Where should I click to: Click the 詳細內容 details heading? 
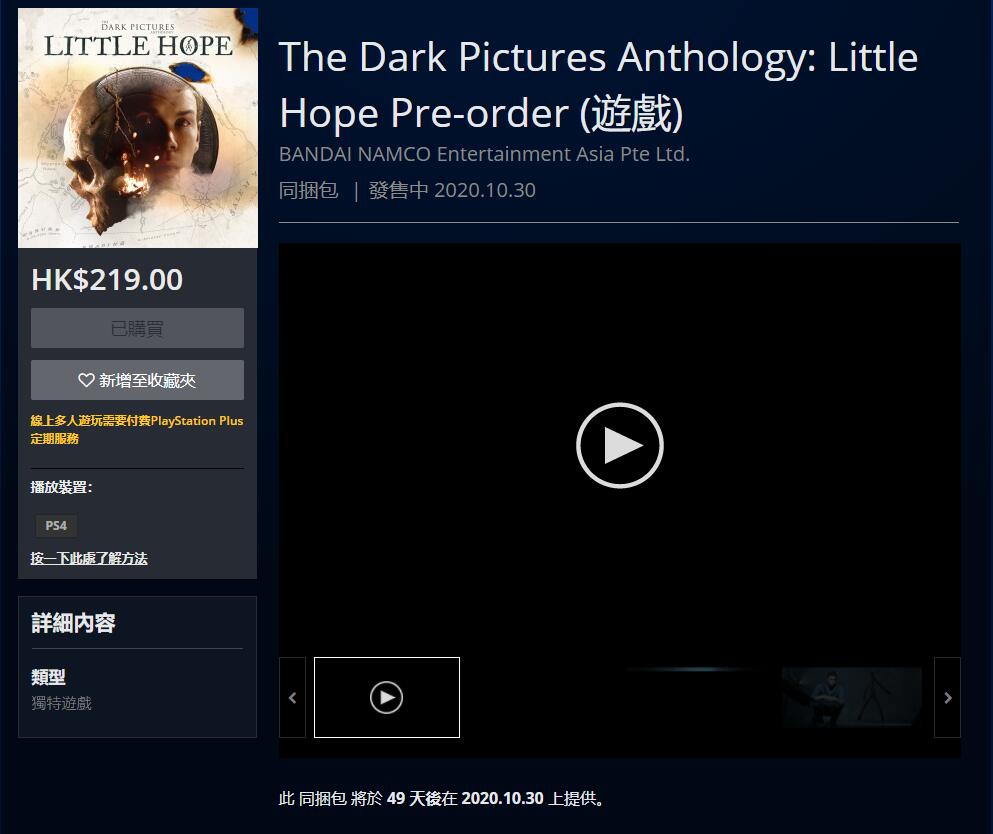click(x=73, y=622)
